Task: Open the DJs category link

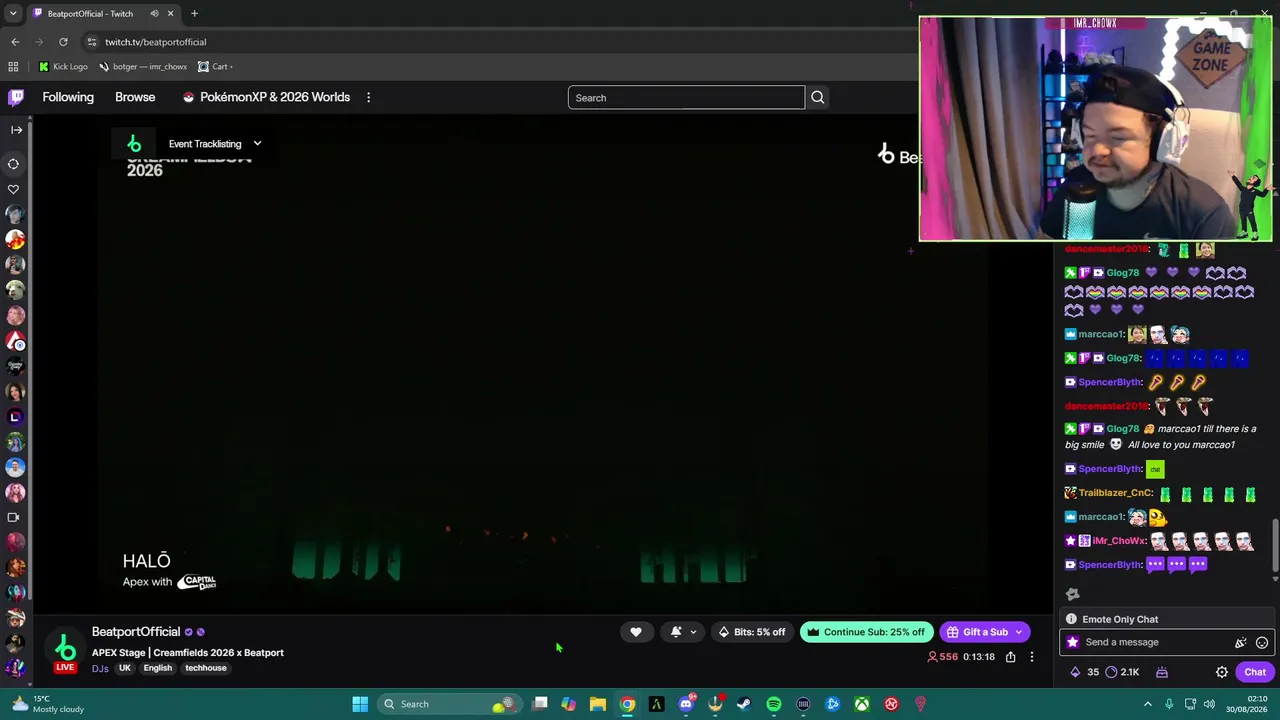Action: point(100,668)
